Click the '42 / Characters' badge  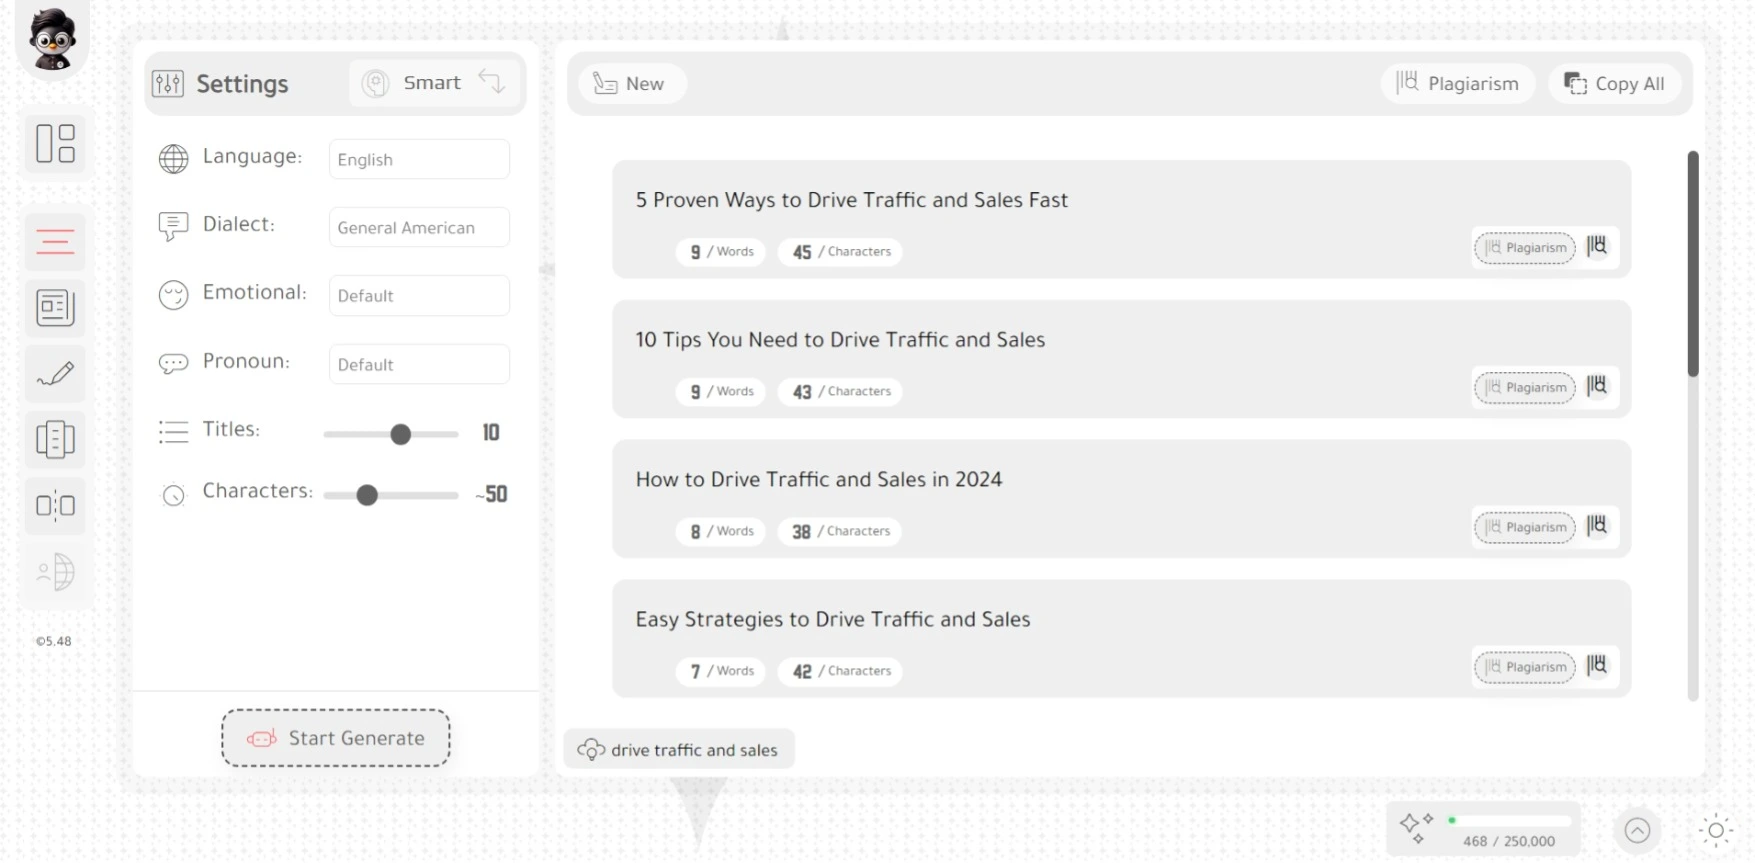pyautogui.click(x=840, y=672)
